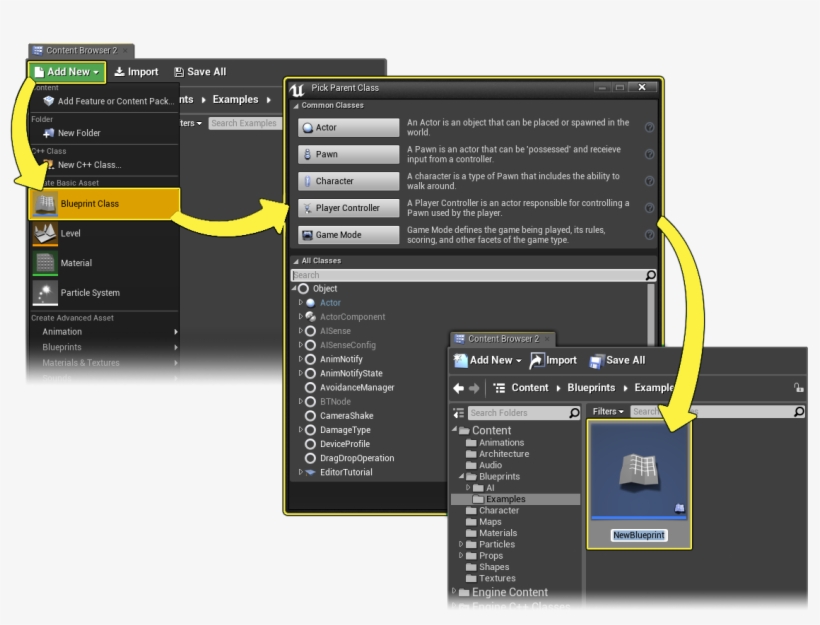820x625 pixels.
Task: Click the Search Folders input field
Action: coord(517,413)
